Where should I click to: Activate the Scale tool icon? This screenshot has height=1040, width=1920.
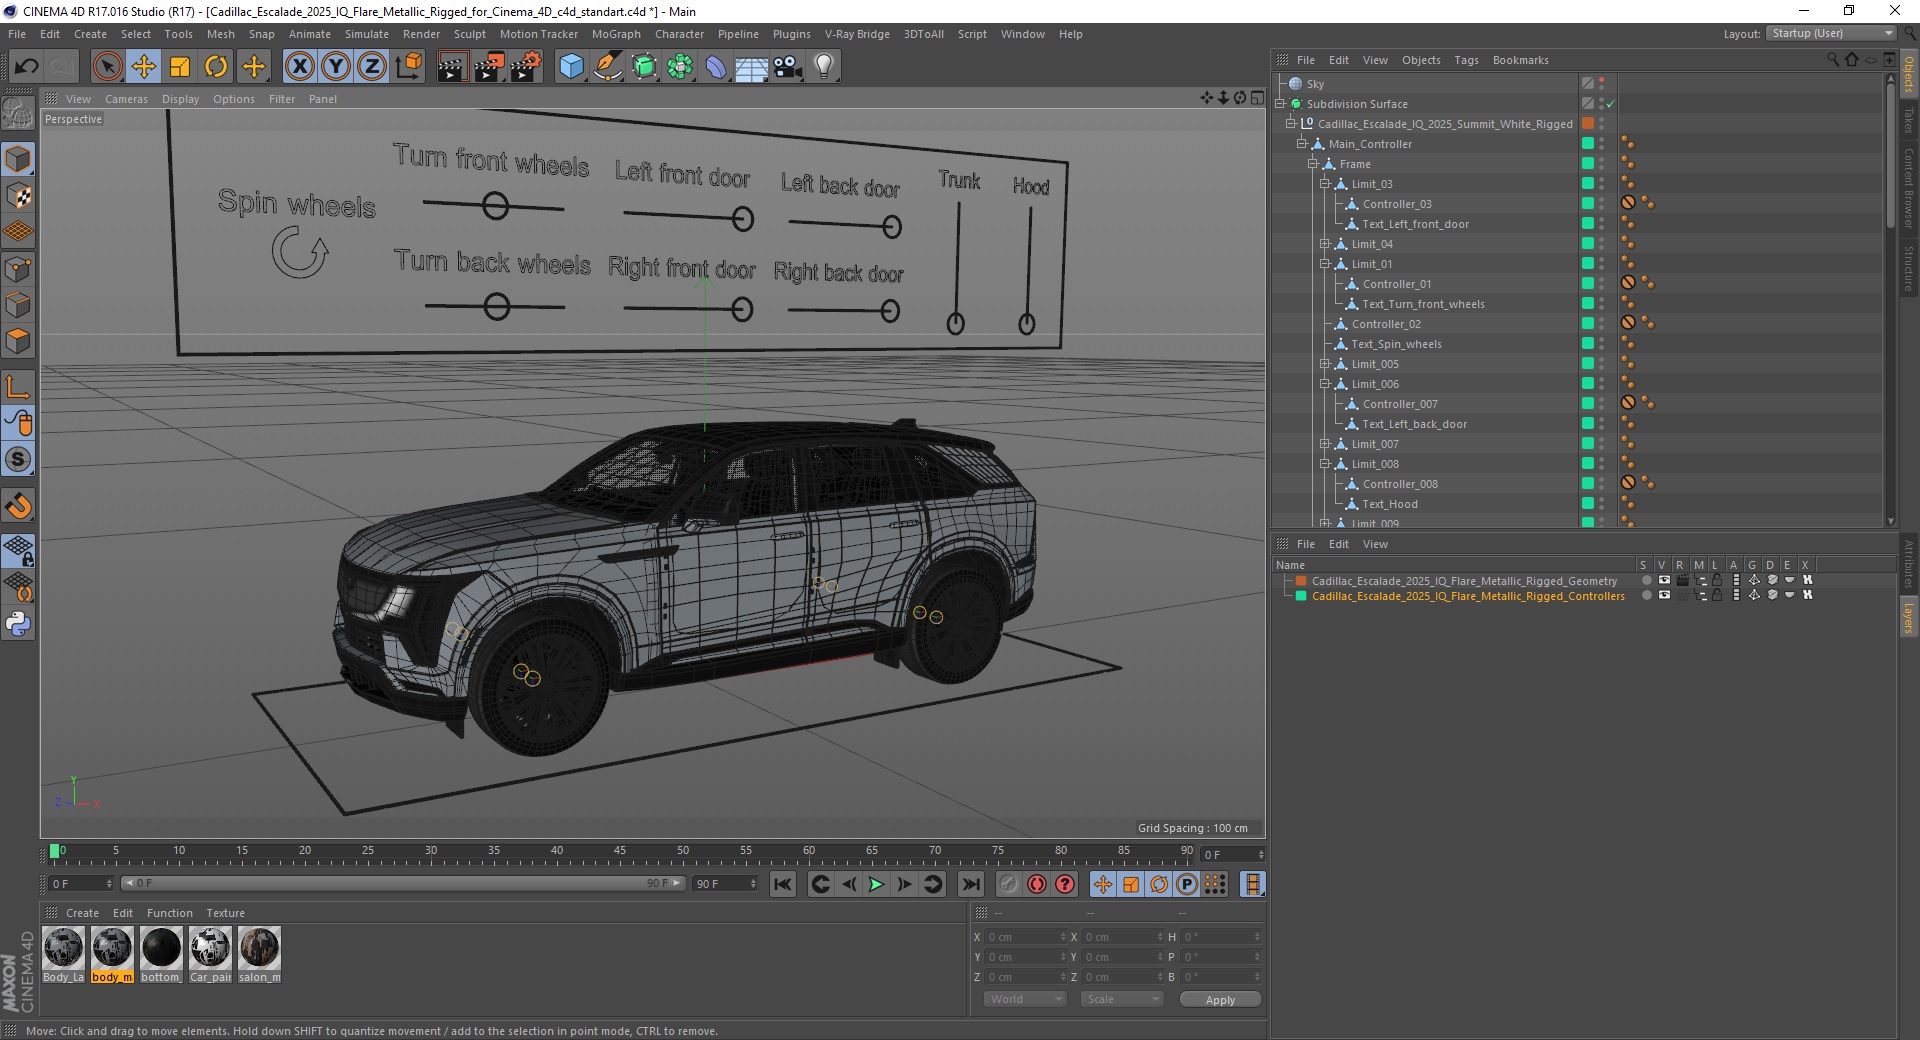click(x=180, y=67)
